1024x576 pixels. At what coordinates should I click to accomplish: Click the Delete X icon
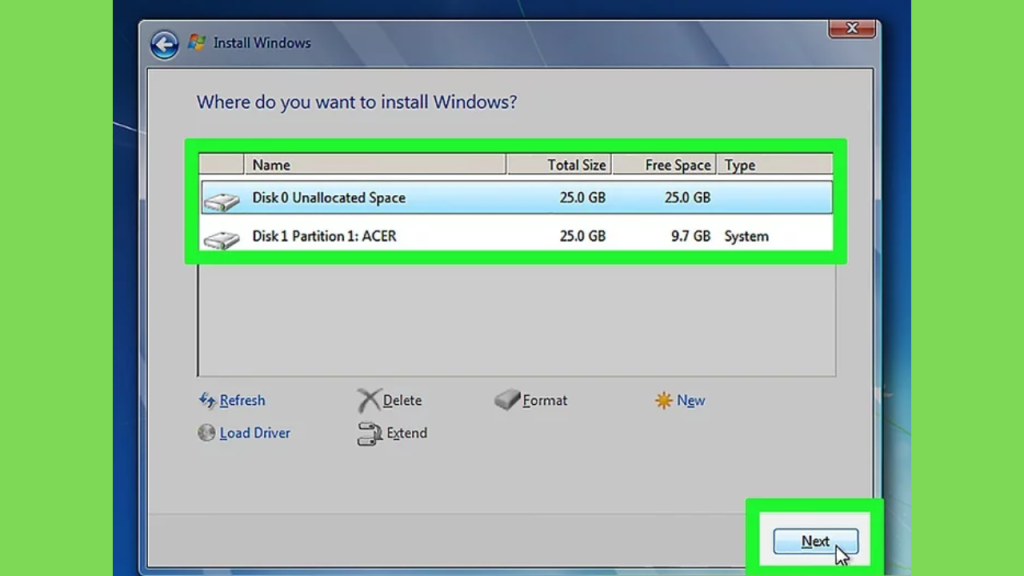368,400
